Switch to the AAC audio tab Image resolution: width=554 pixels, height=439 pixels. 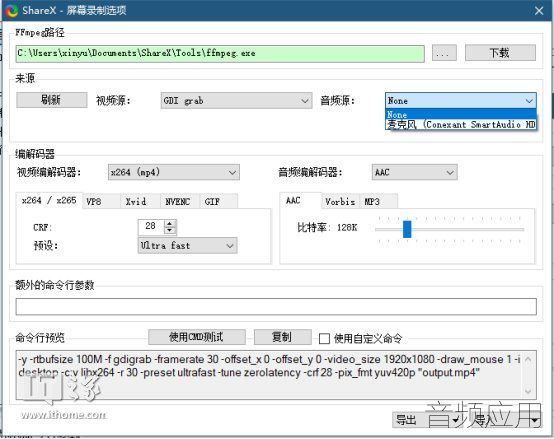point(300,200)
